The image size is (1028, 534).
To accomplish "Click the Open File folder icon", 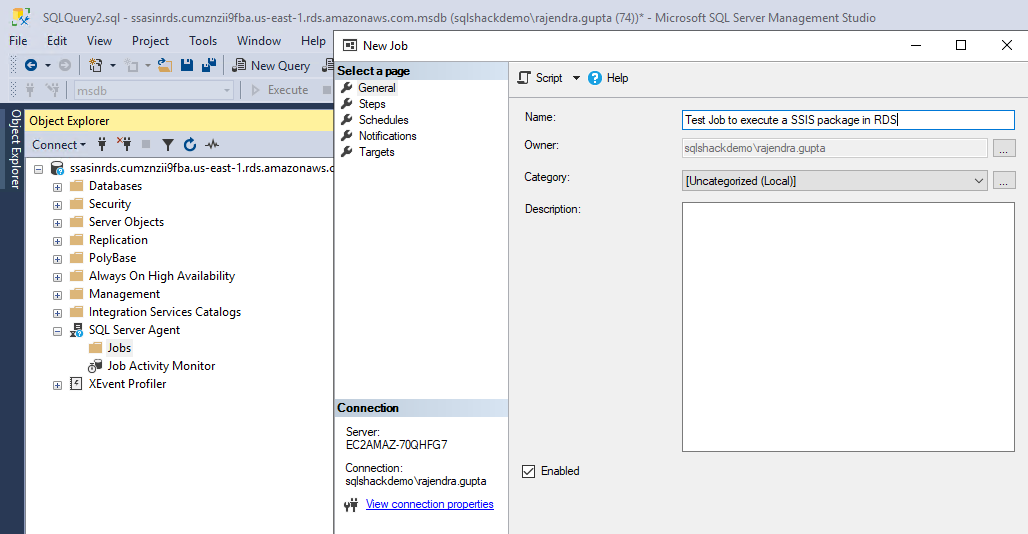I will (165, 66).
